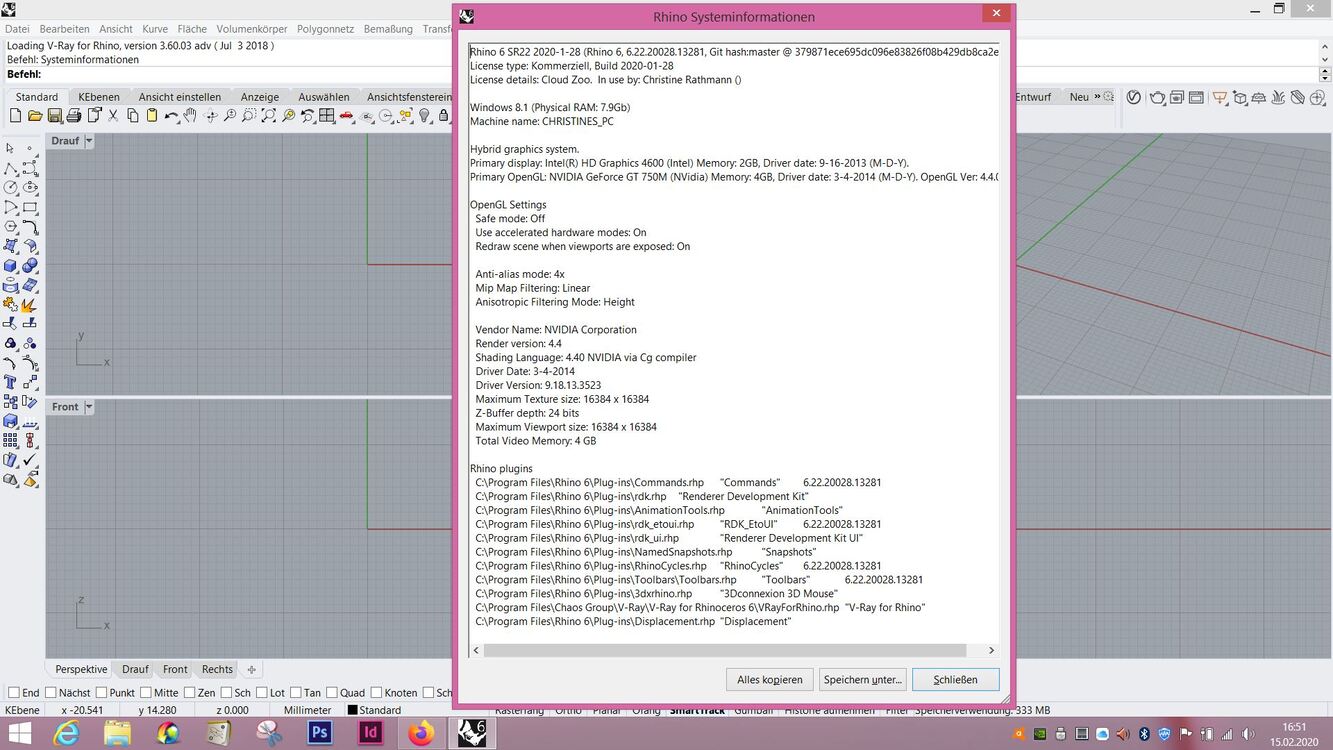Switch to the Perspektive viewport tab
1333x750 pixels.
[x=81, y=670]
